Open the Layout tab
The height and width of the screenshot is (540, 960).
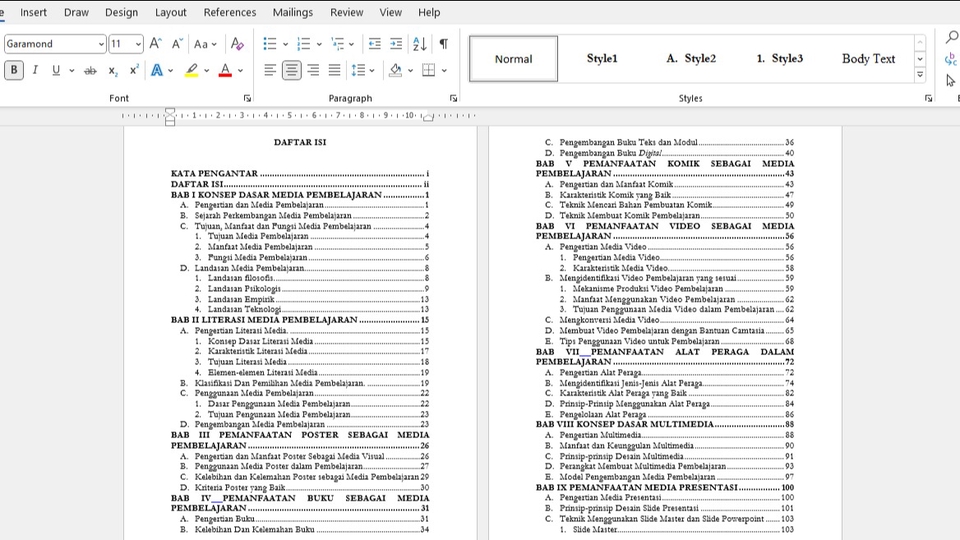[x=171, y=12]
